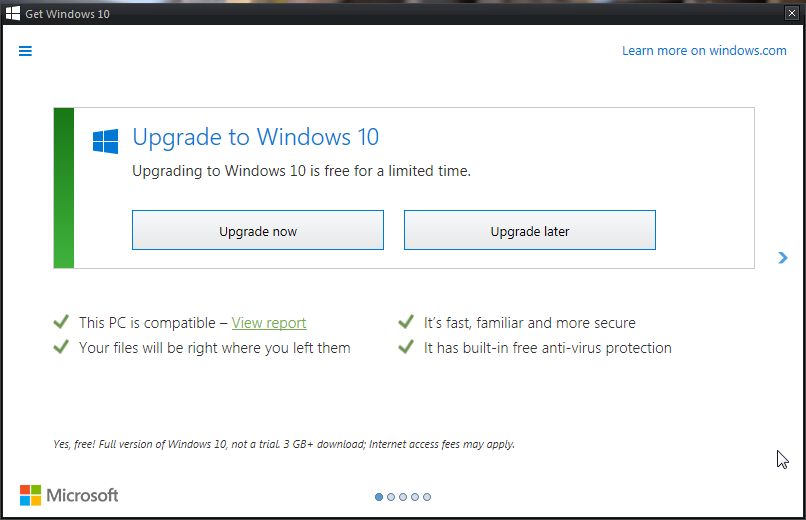Click the Windows icon in title bar
Image resolution: width=806 pixels, height=520 pixels.
point(13,13)
